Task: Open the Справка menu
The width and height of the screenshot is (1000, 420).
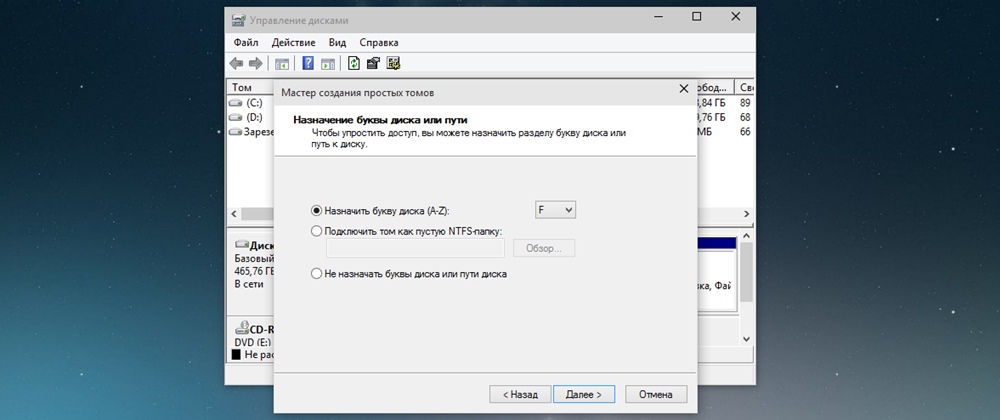Action: click(379, 43)
